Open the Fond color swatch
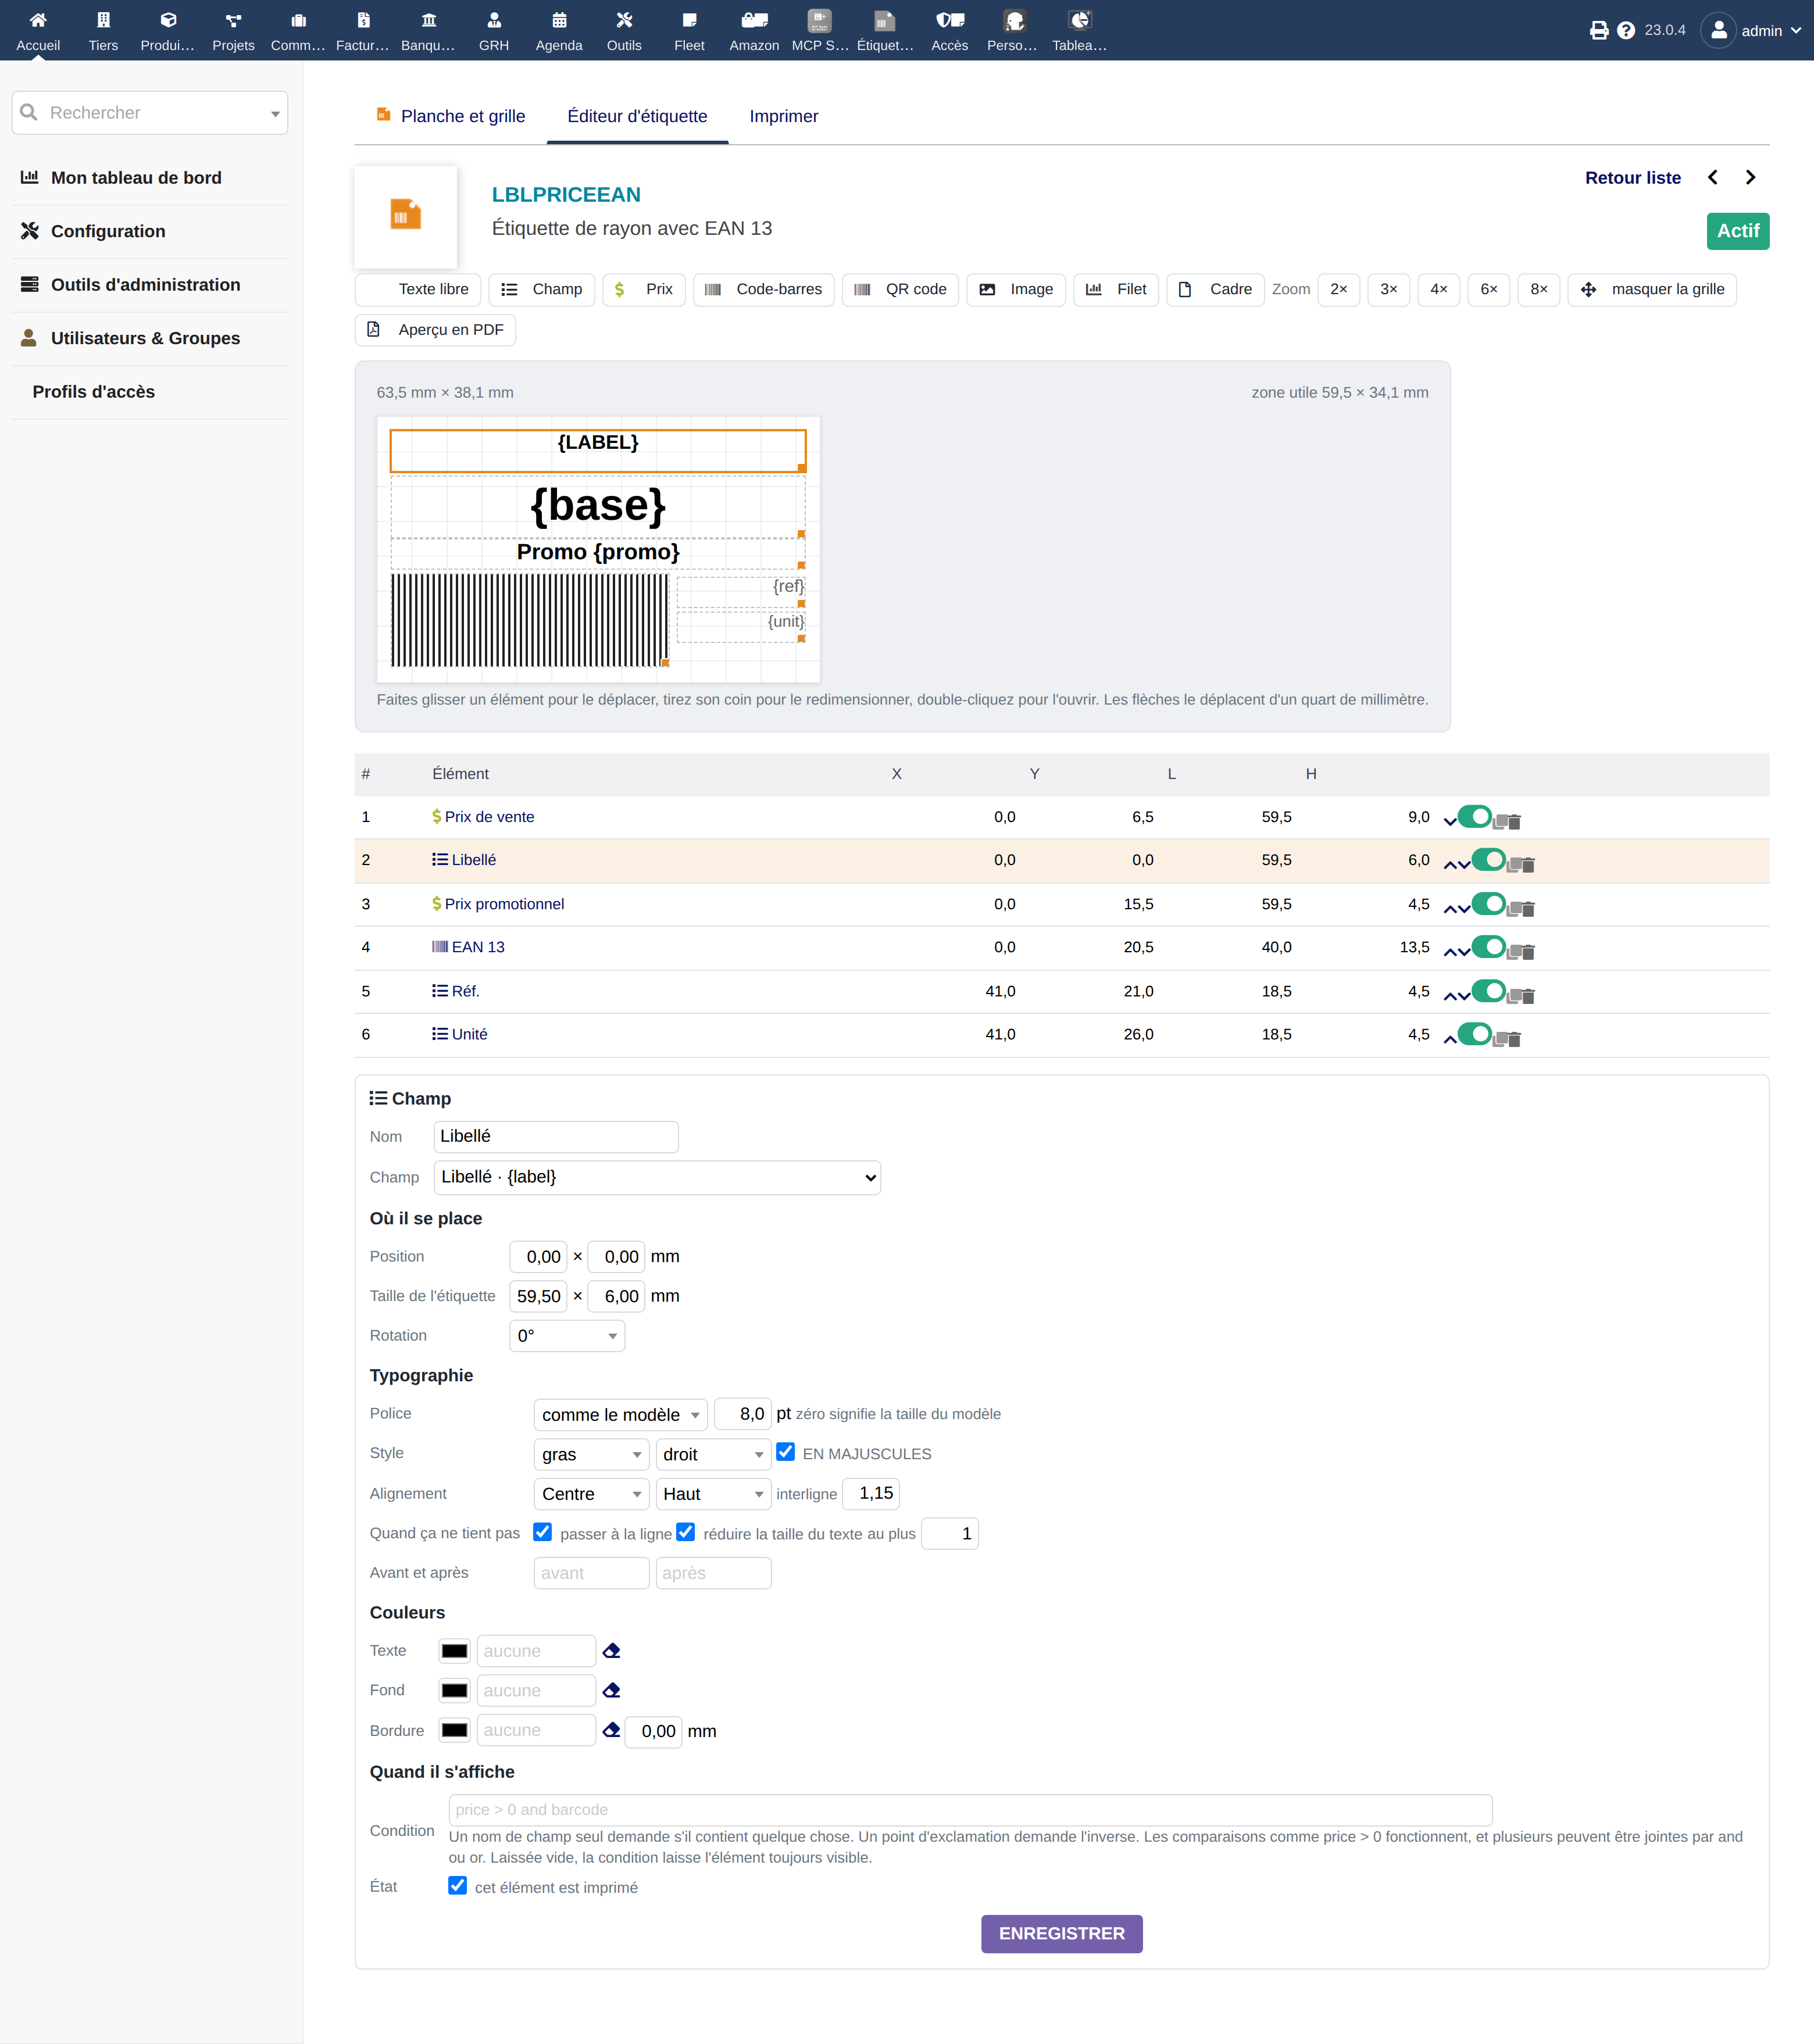Screen dimensions: 1814x2044 point(455,1691)
